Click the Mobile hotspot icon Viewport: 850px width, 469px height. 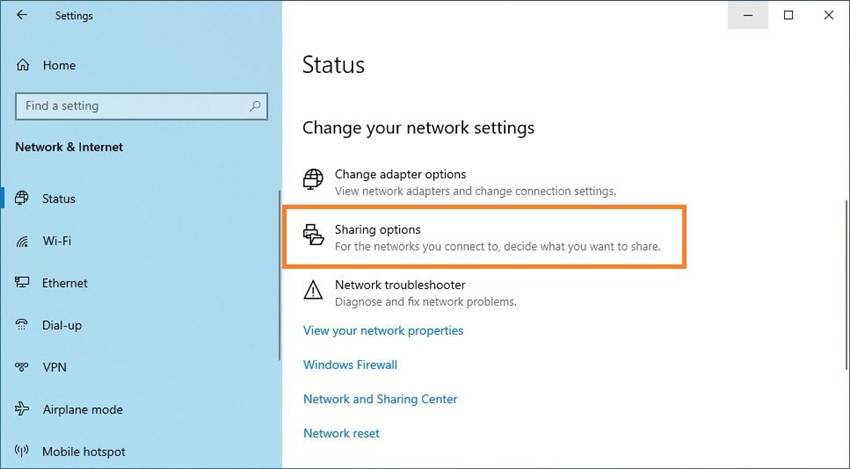tap(23, 451)
